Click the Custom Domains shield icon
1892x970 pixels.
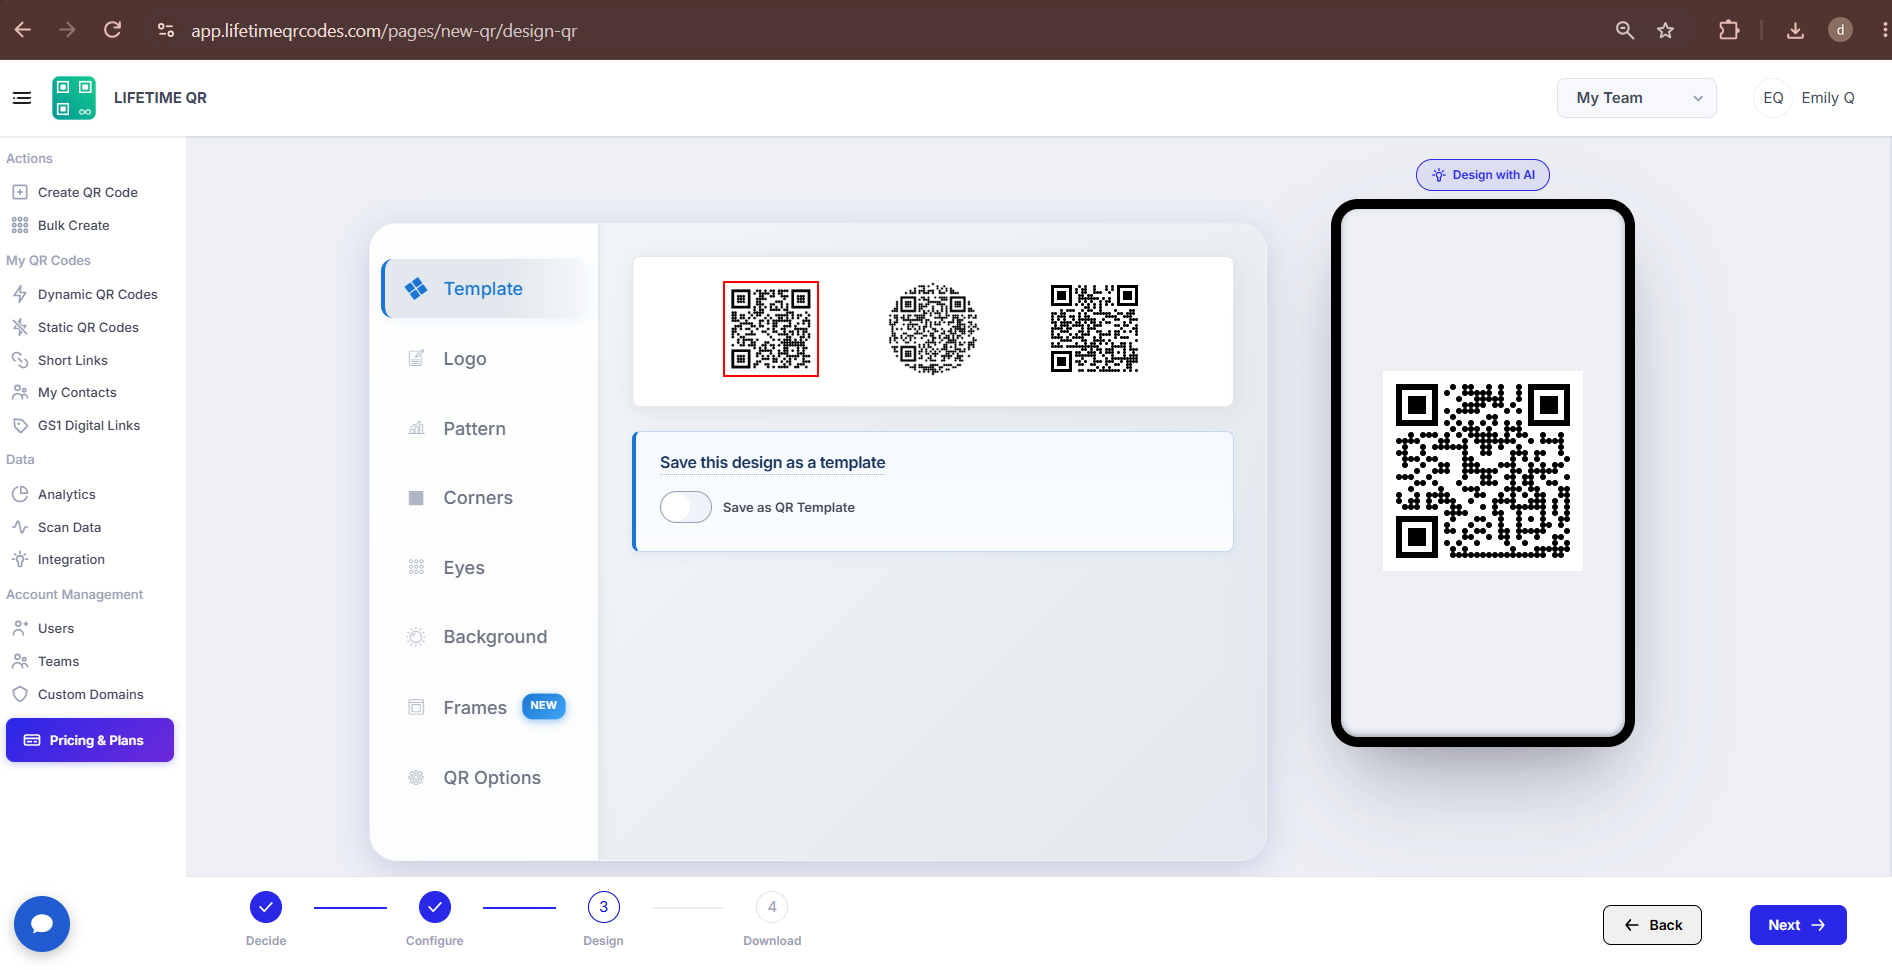(20, 694)
